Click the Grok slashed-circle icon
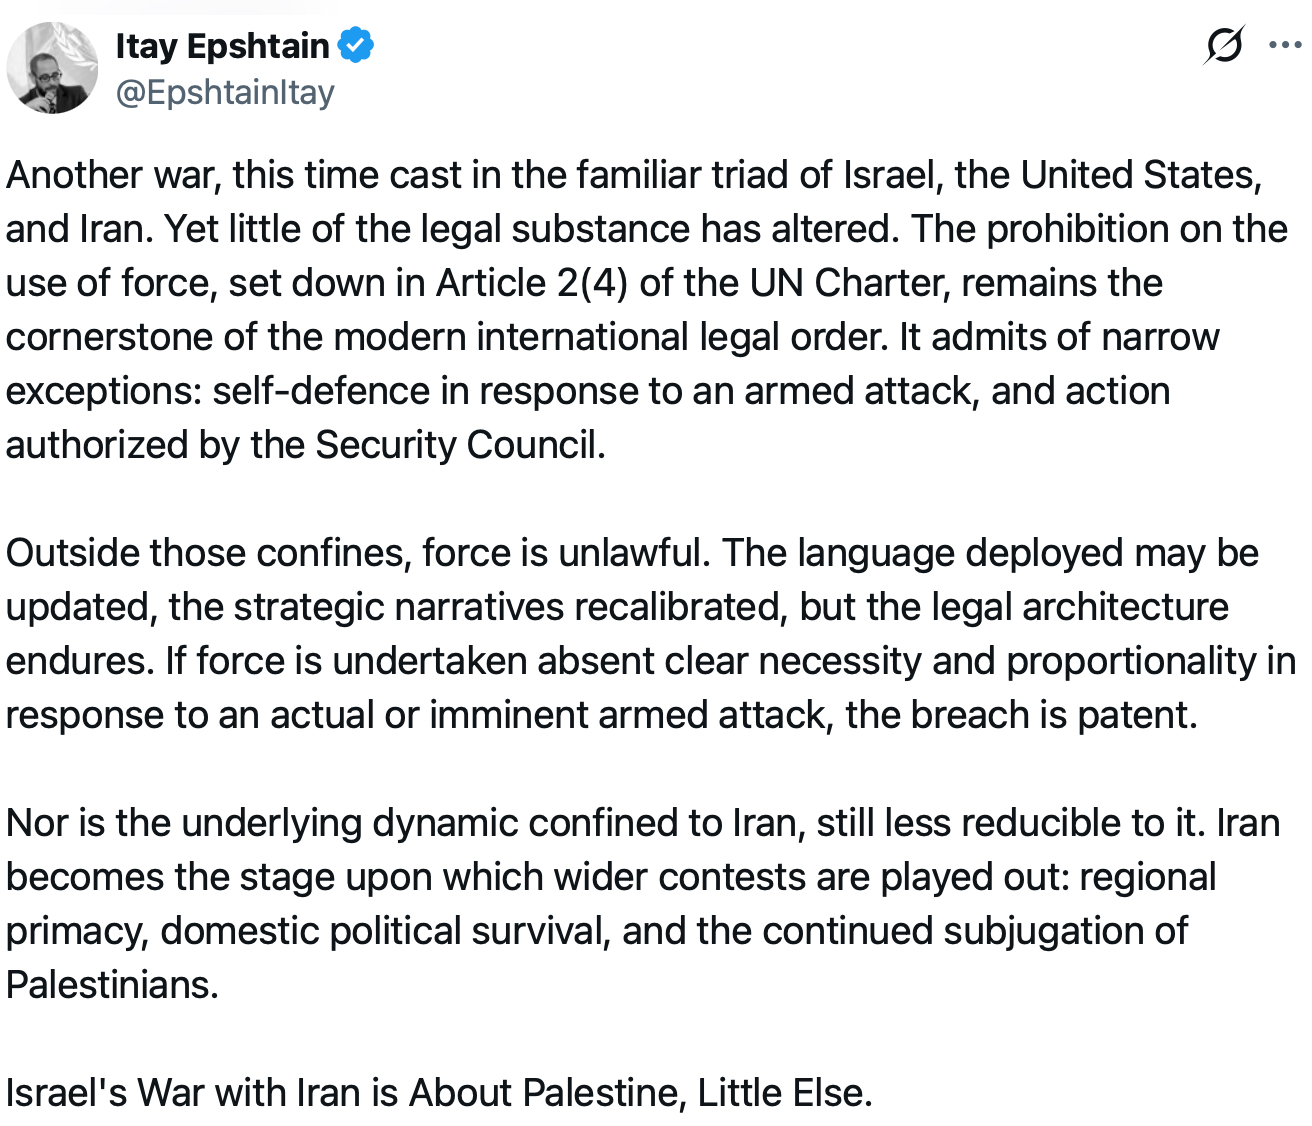The height and width of the screenshot is (1126, 1312). point(1224,45)
